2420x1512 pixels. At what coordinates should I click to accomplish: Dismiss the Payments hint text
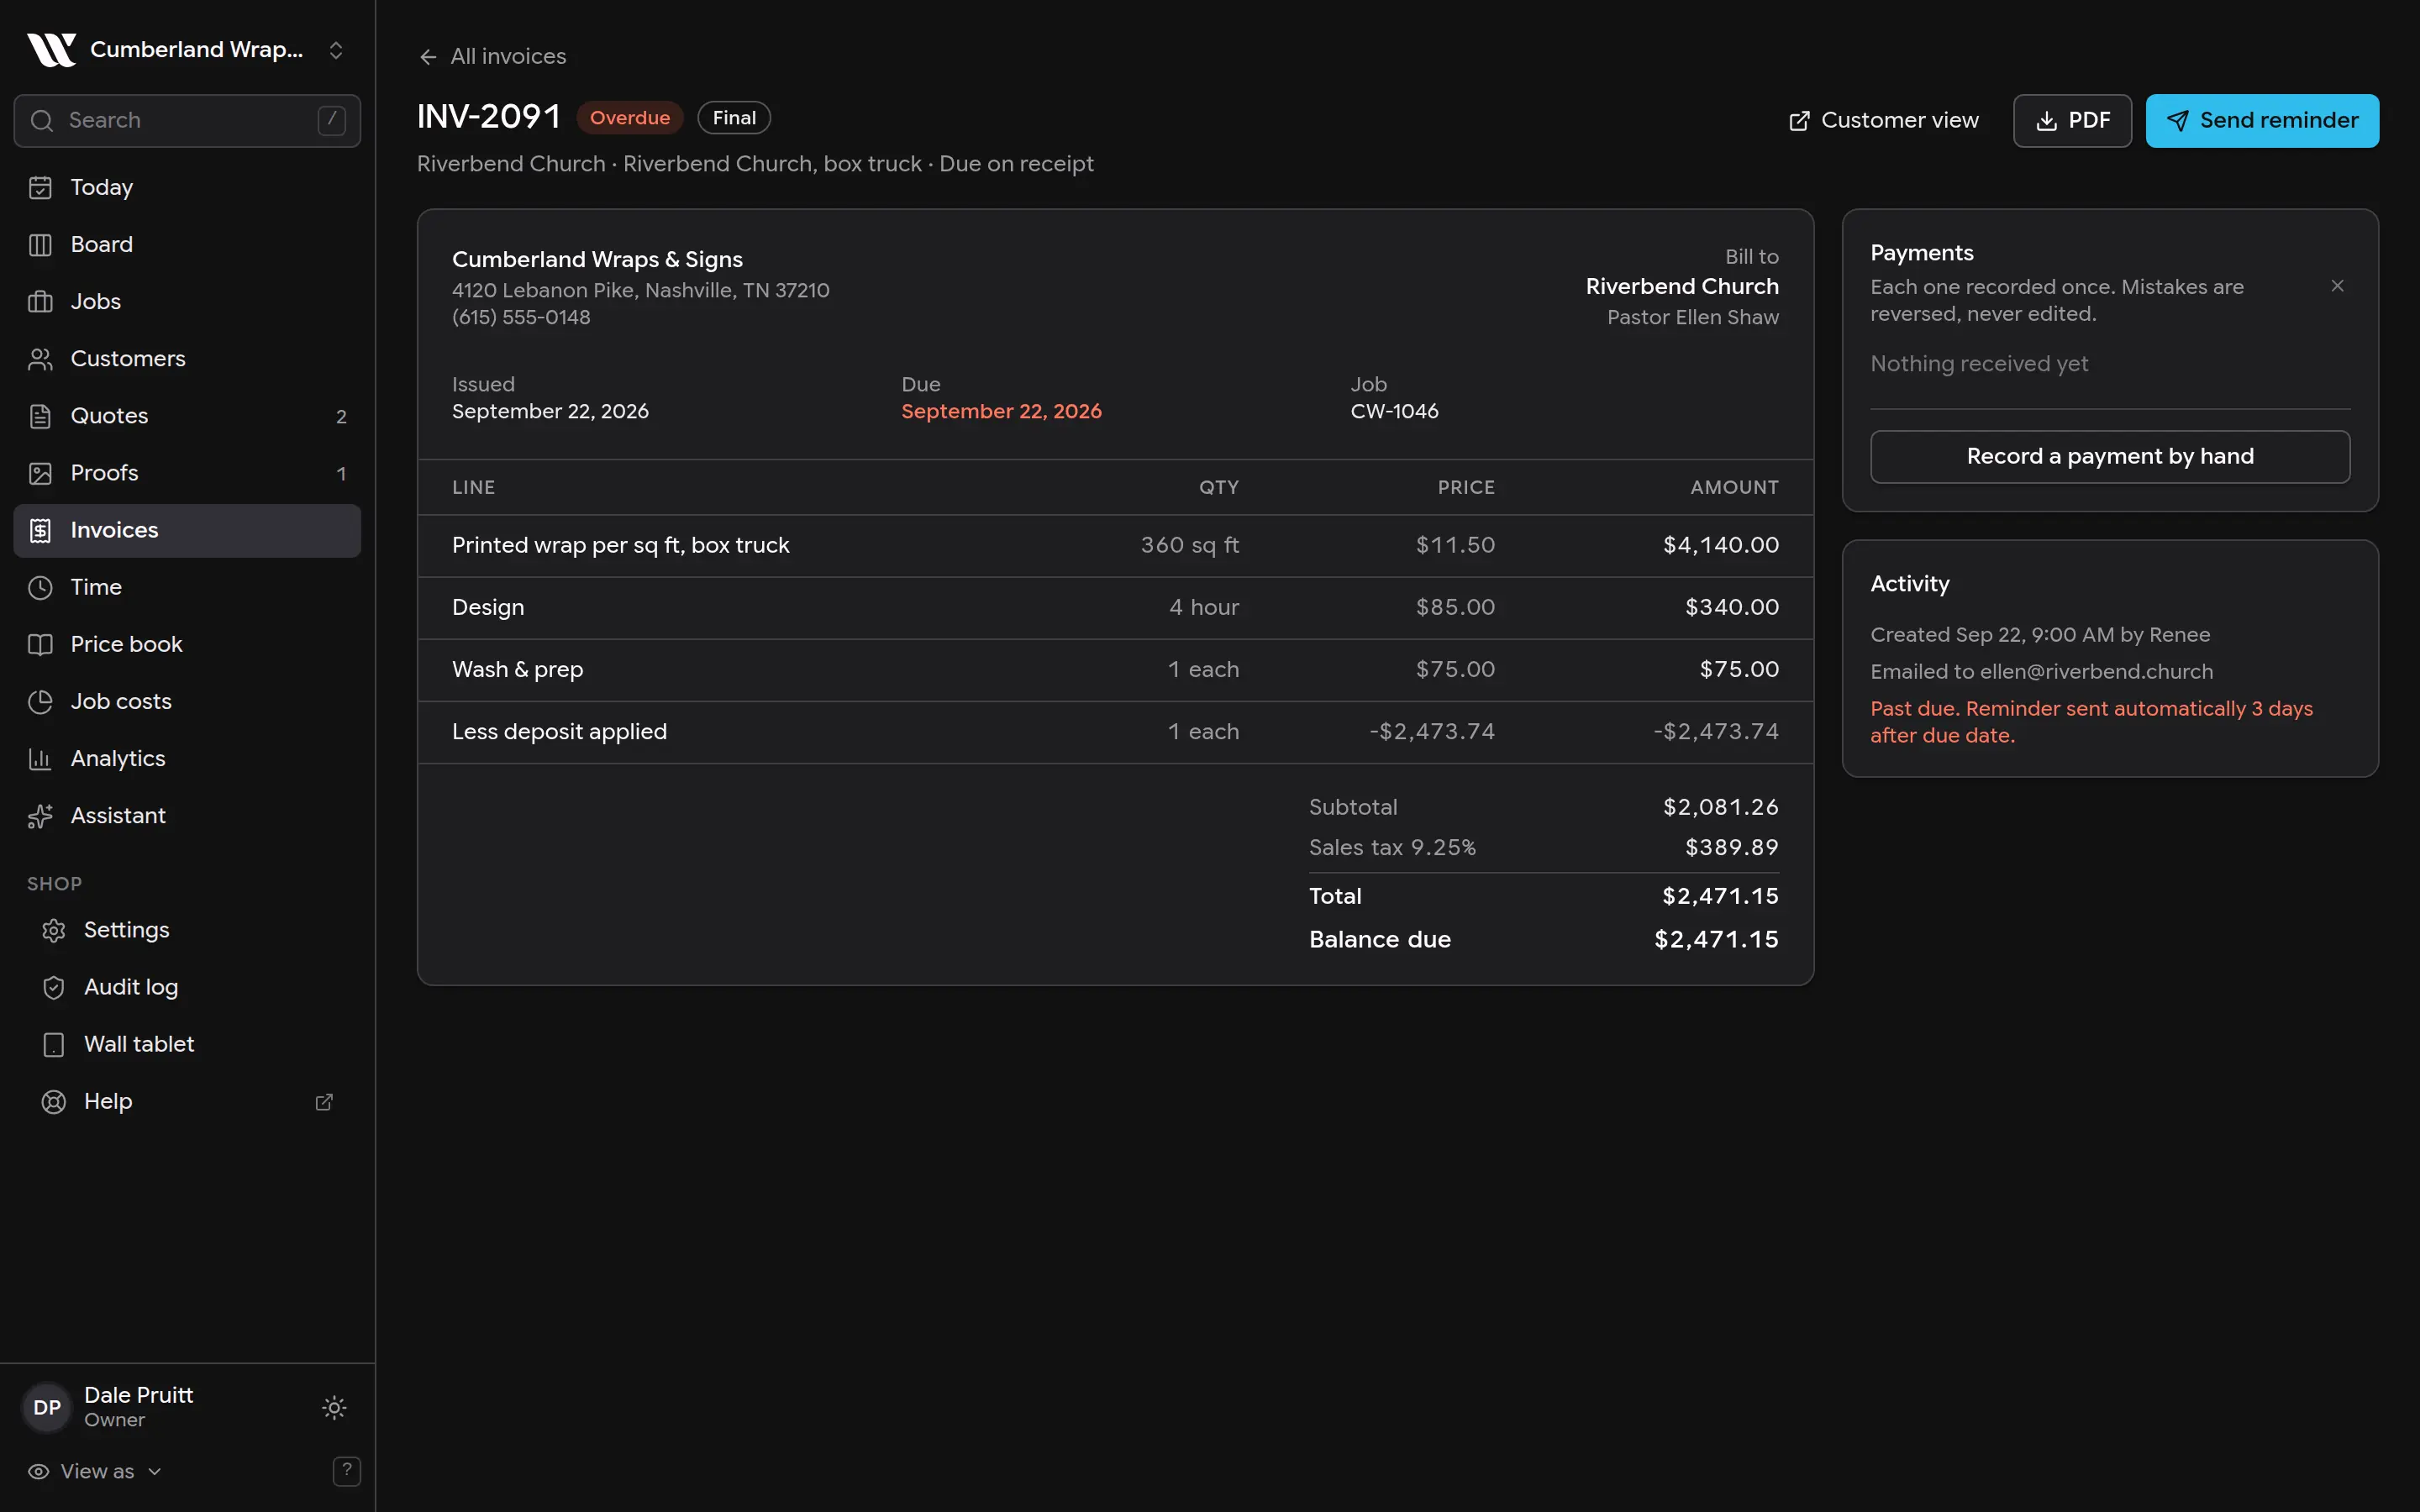[x=2337, y=286]
